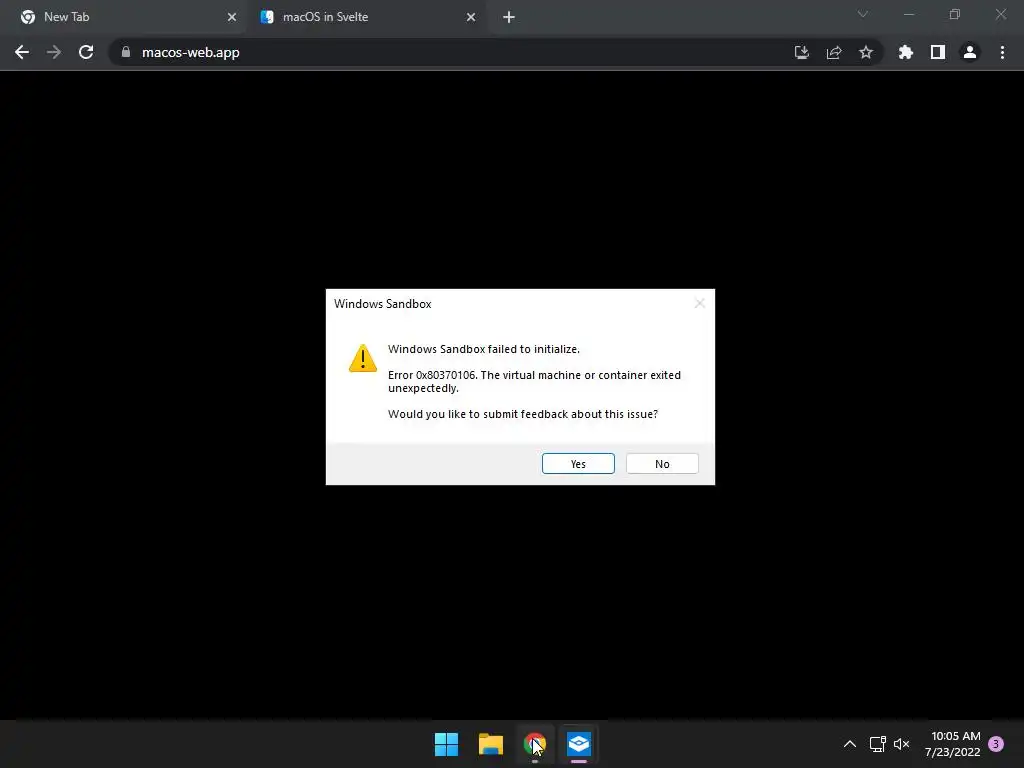Close the Windows Sandbox error dialog
1024x768 pixels.
click(699, 303)
